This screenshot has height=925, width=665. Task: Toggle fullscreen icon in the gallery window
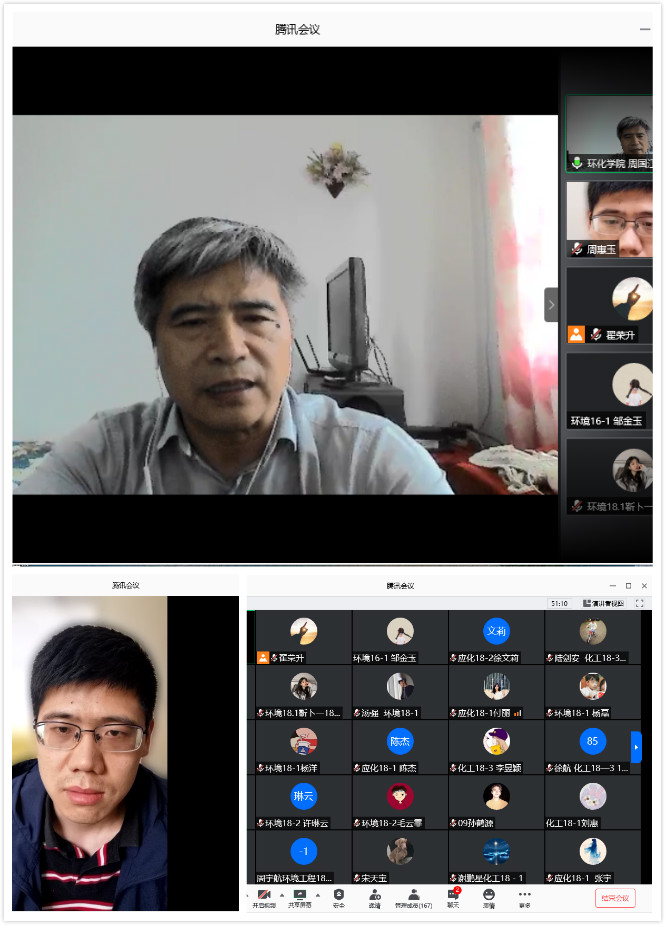pos(640,603)
